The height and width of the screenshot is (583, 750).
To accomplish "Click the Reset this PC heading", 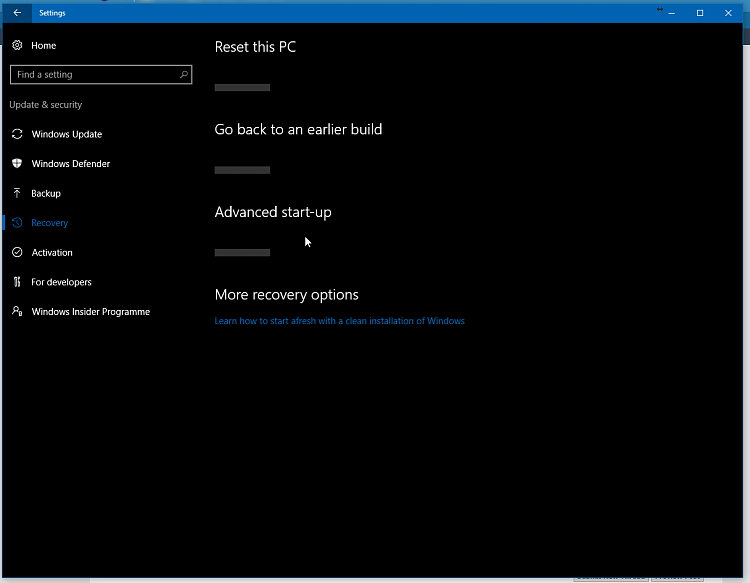I will pos(255,47).
